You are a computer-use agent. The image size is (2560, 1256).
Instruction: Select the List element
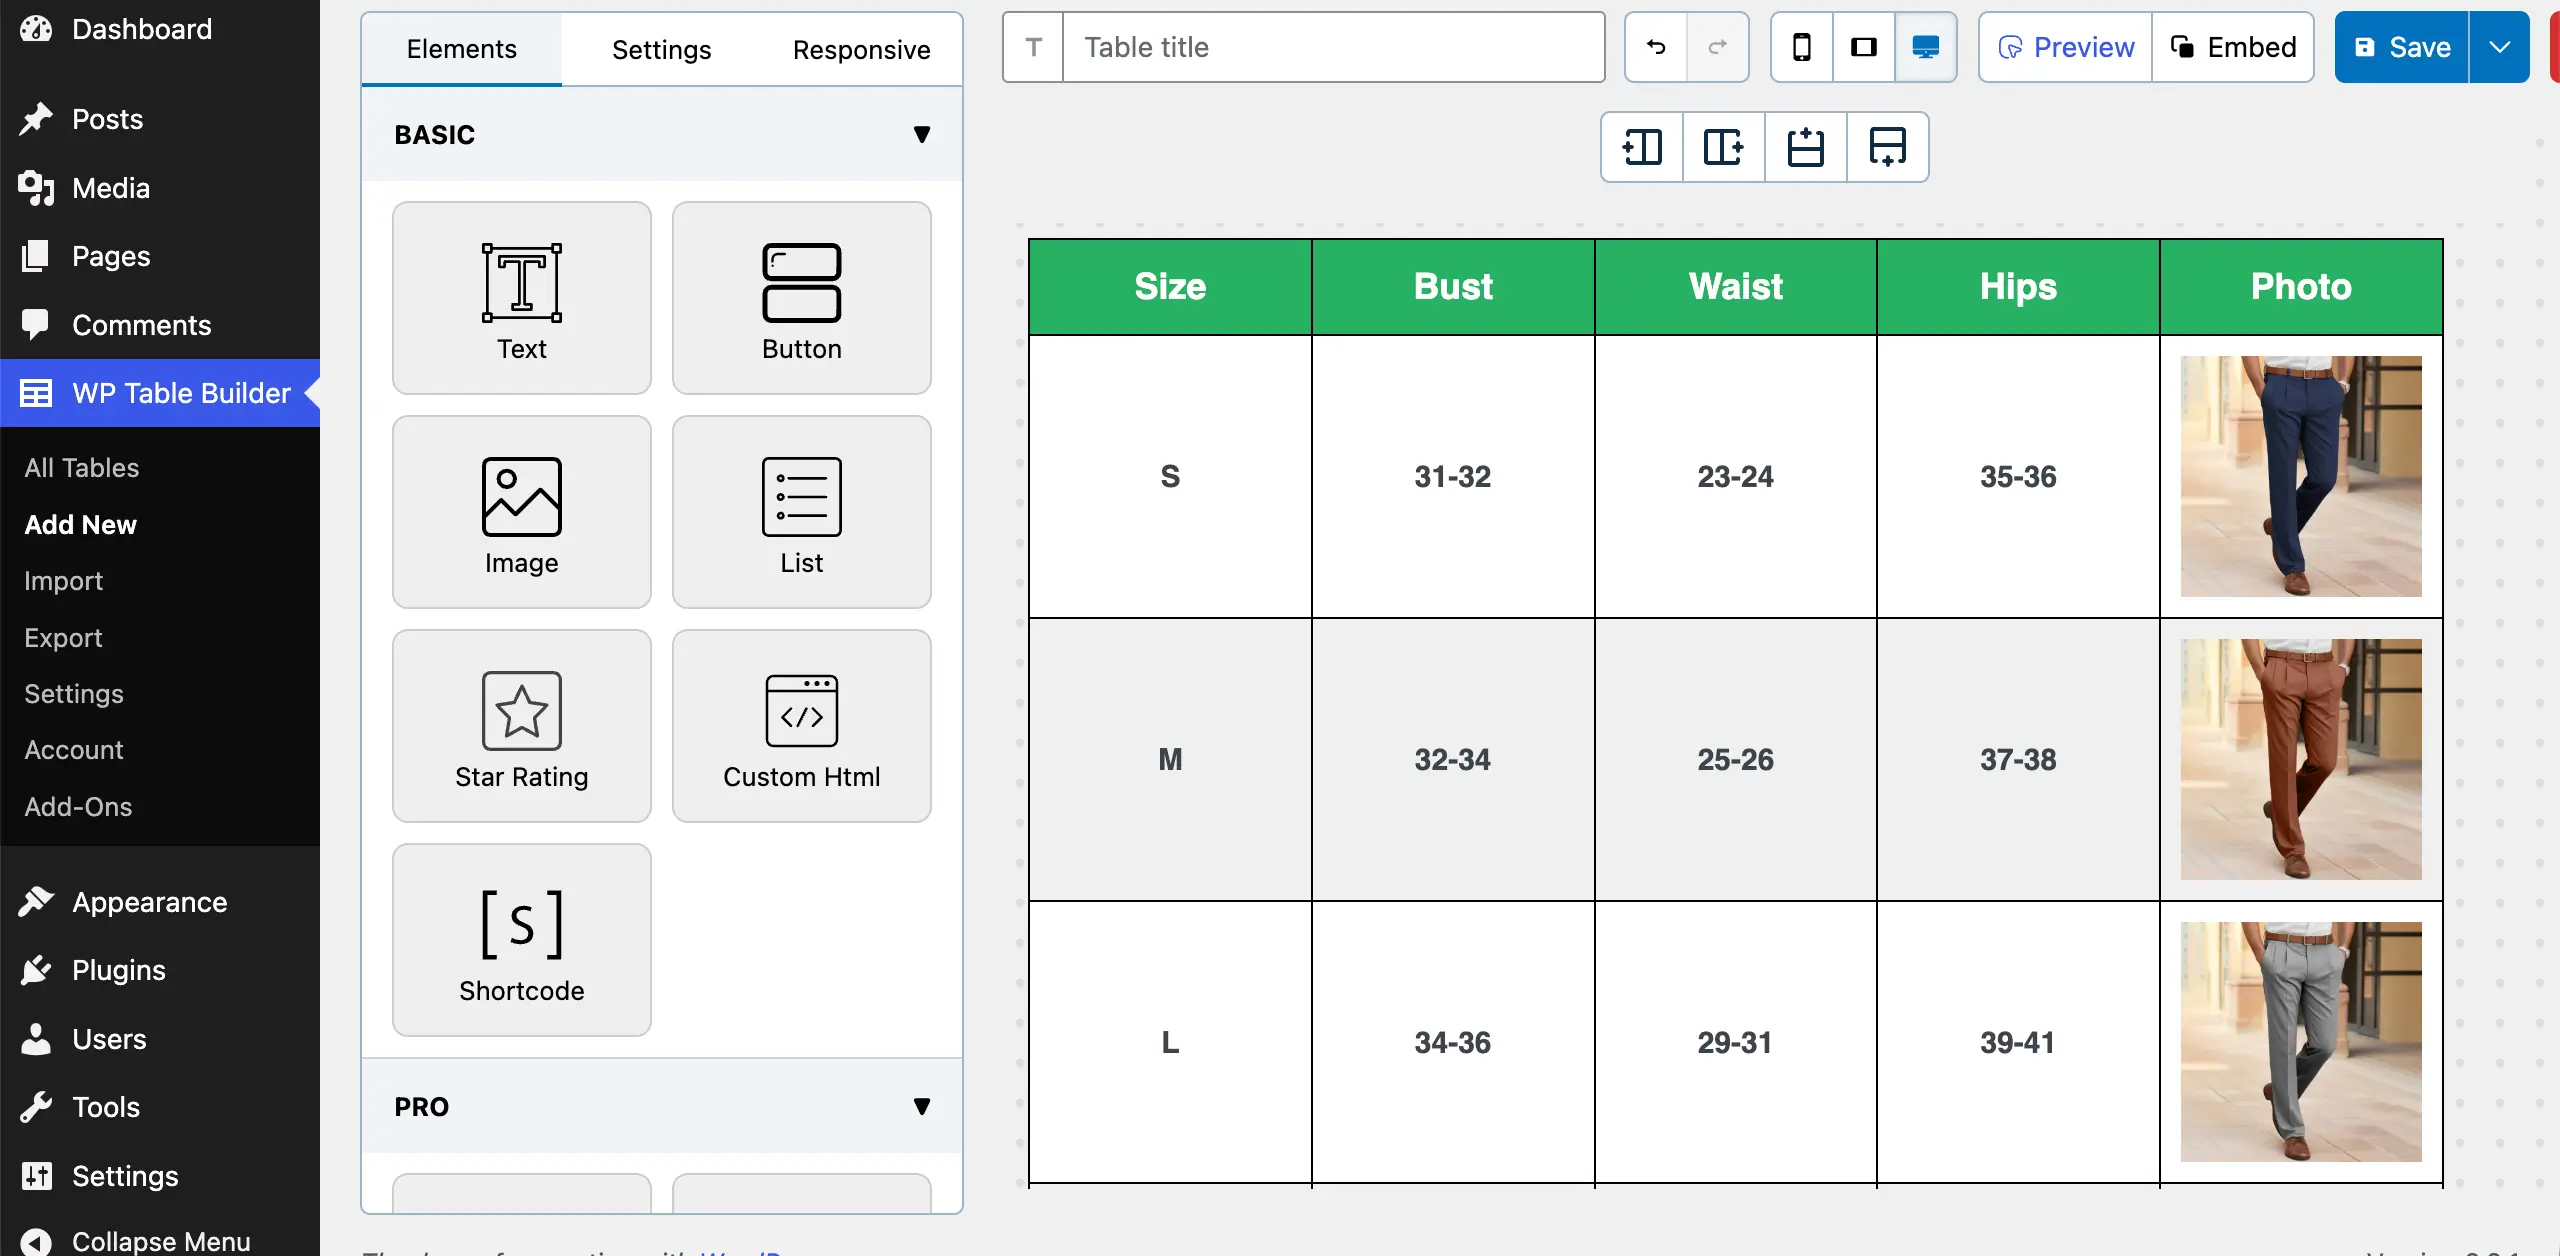802,511
